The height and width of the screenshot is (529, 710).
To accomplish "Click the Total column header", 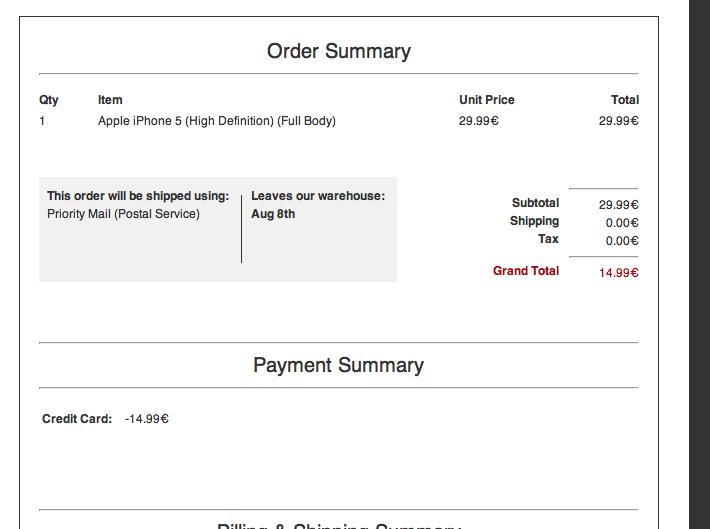I will coord(625,100).
